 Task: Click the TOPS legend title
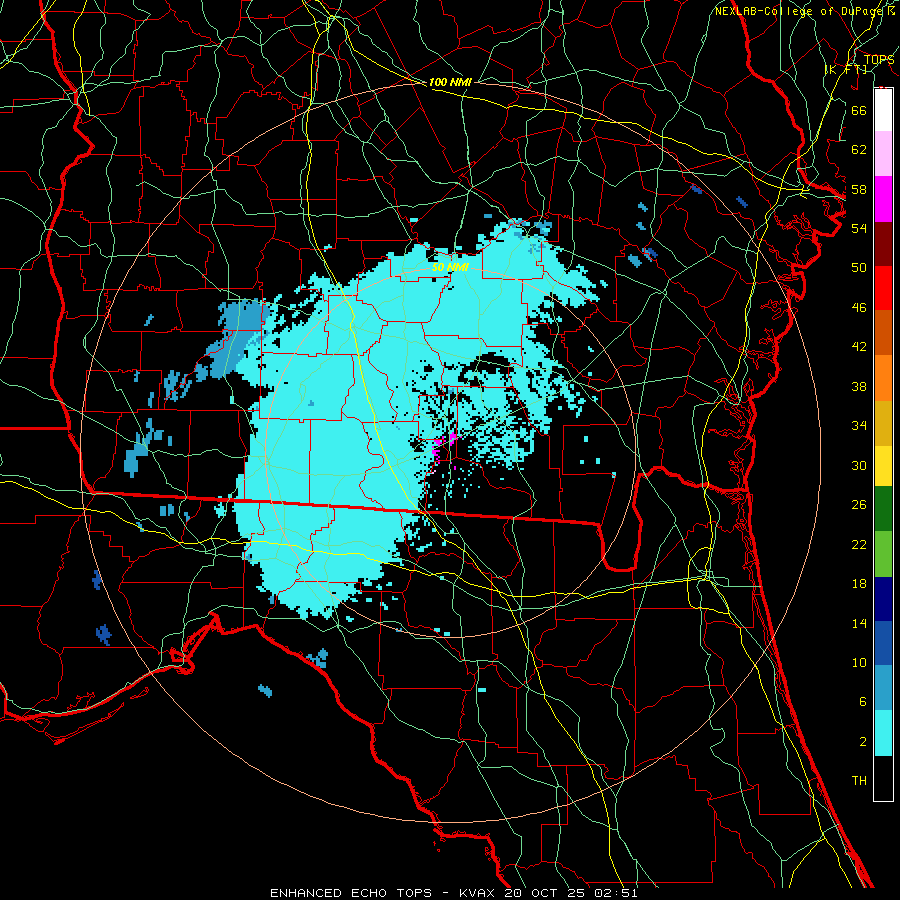[x=879, y=60]
